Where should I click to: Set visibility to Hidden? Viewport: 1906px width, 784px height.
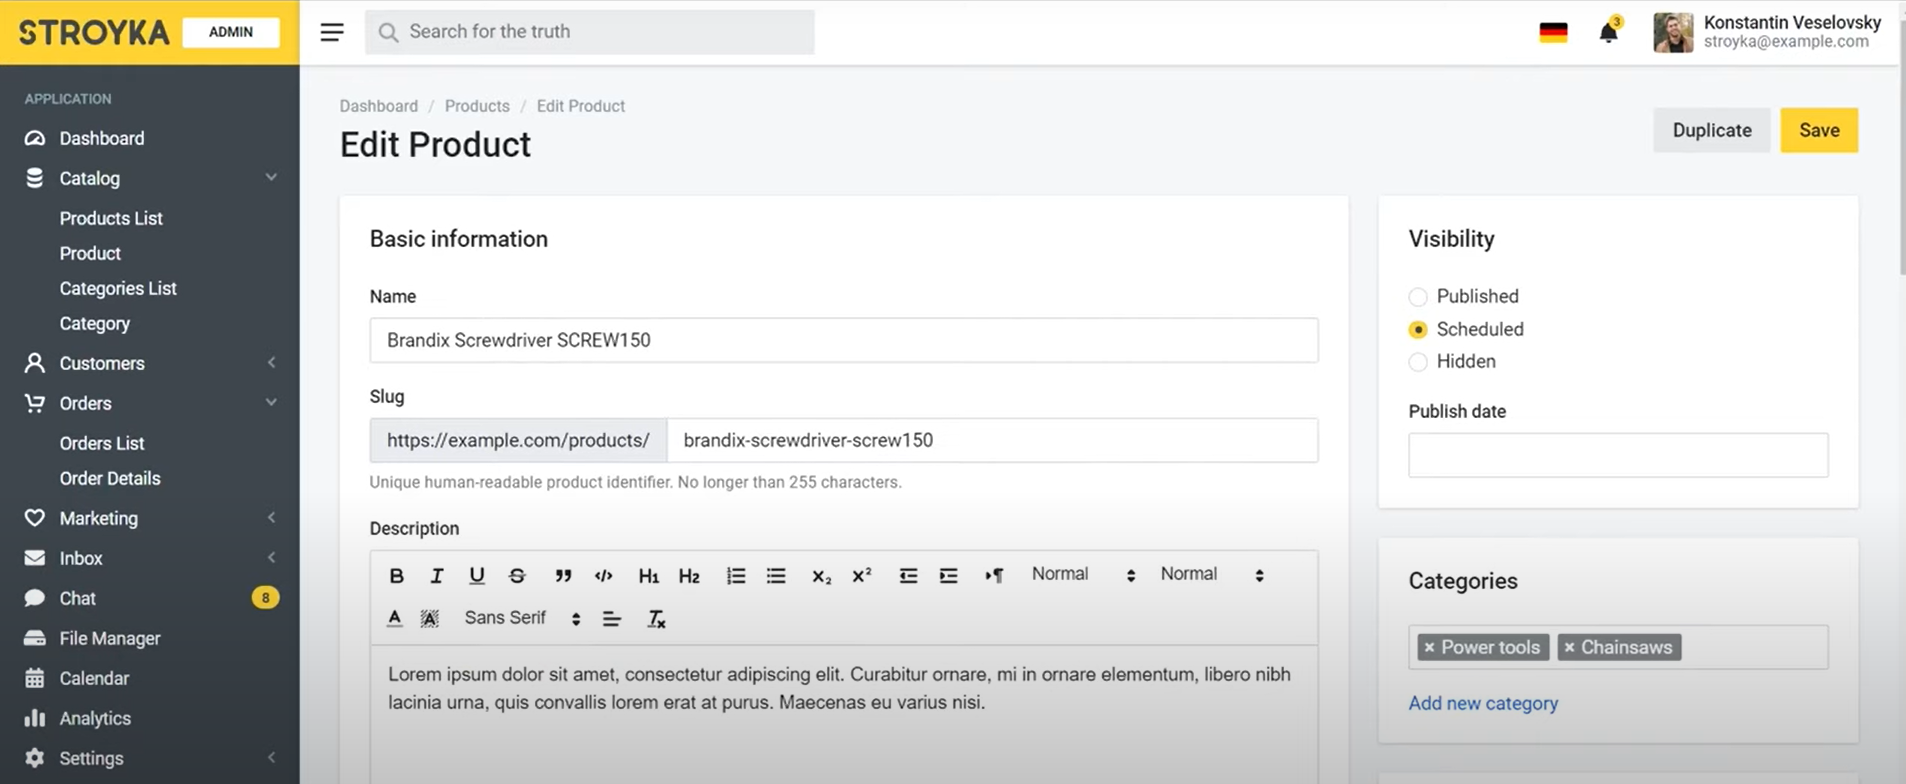(x=1418, y=362)
